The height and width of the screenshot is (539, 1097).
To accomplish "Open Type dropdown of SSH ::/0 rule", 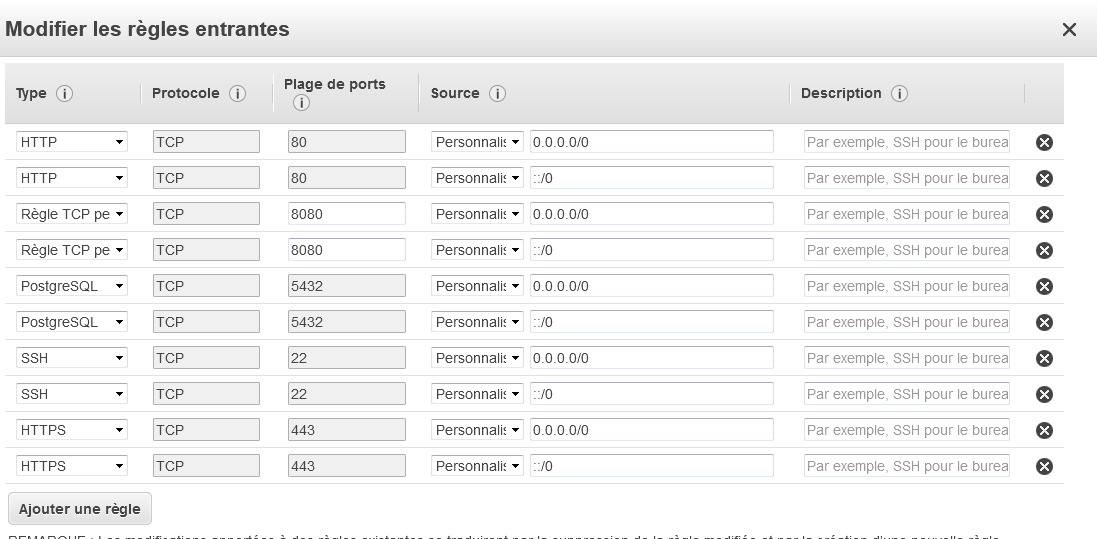I will (72, 394).
